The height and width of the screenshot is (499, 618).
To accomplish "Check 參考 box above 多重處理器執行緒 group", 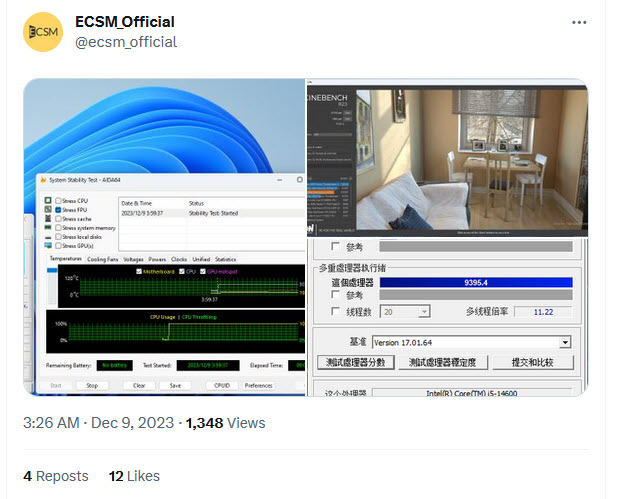I will 335,246.
